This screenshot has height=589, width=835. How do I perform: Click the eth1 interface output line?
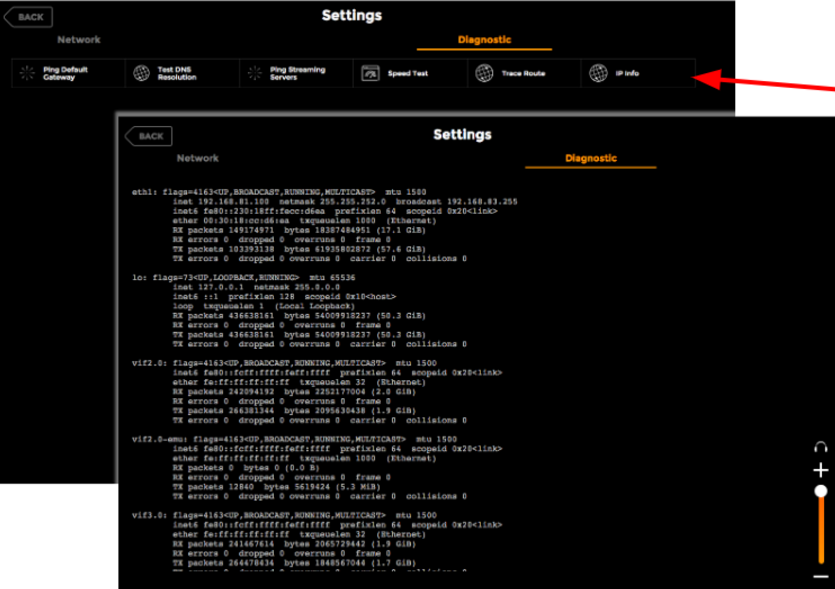pyautogui.click(x=253, y=190)
